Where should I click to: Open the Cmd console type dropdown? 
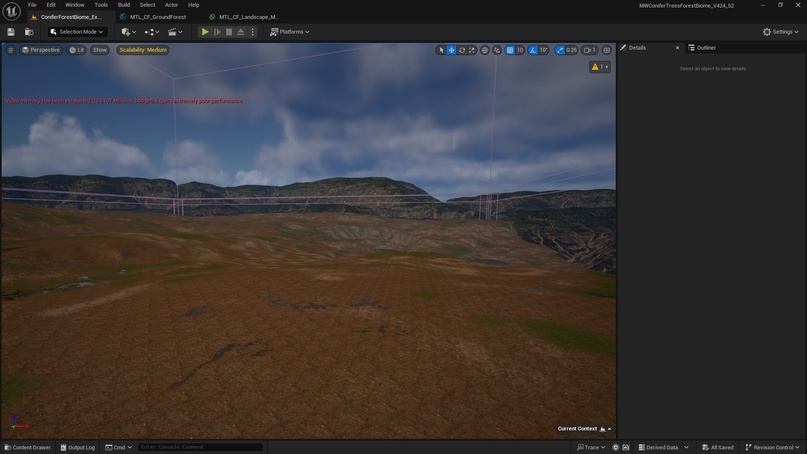click(x=118, y=447)
